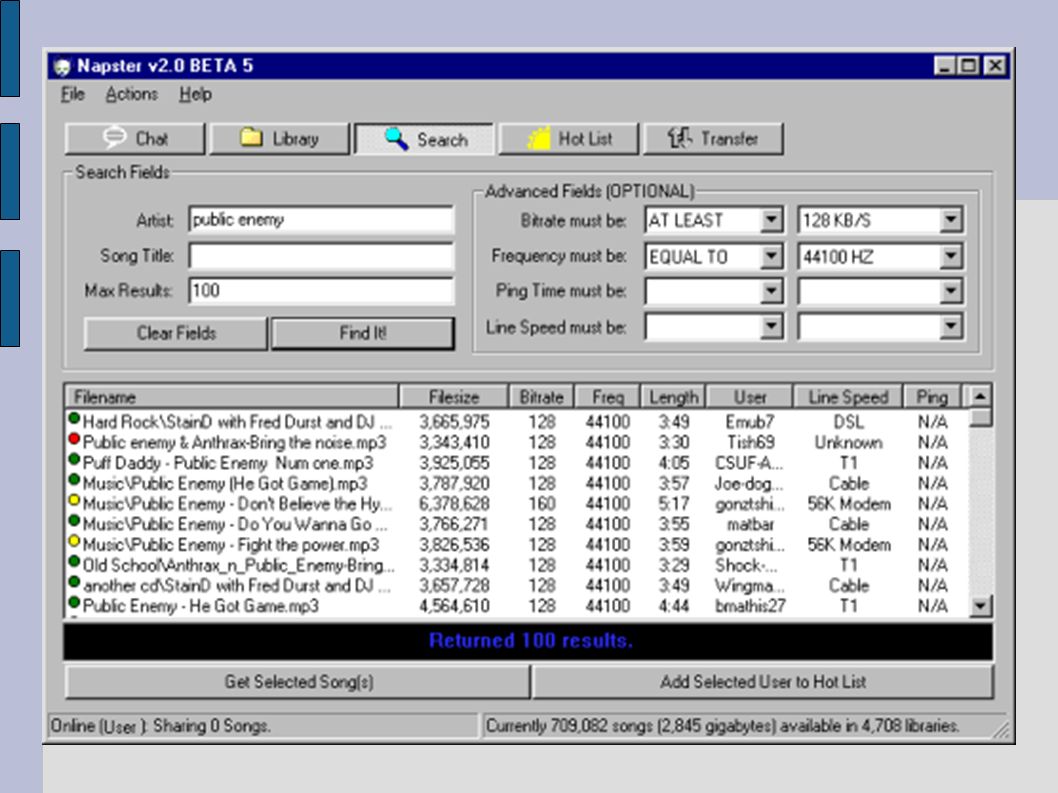Image resolution: width=1058 pixels, height=793 pixels.
Task: Click the Length column header
Action: point(673,397)
